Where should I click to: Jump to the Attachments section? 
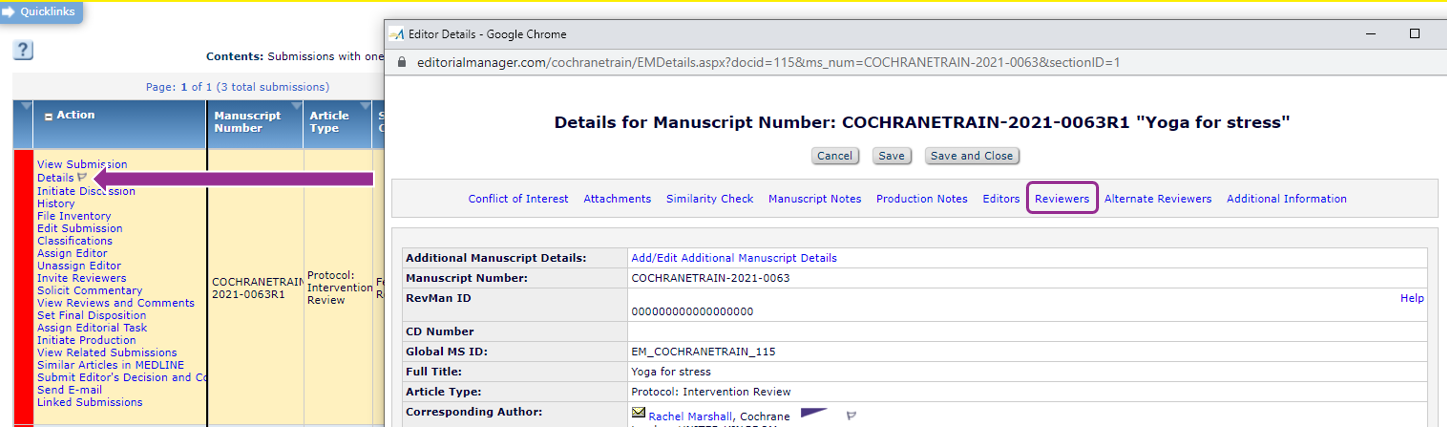pos(617,199)
